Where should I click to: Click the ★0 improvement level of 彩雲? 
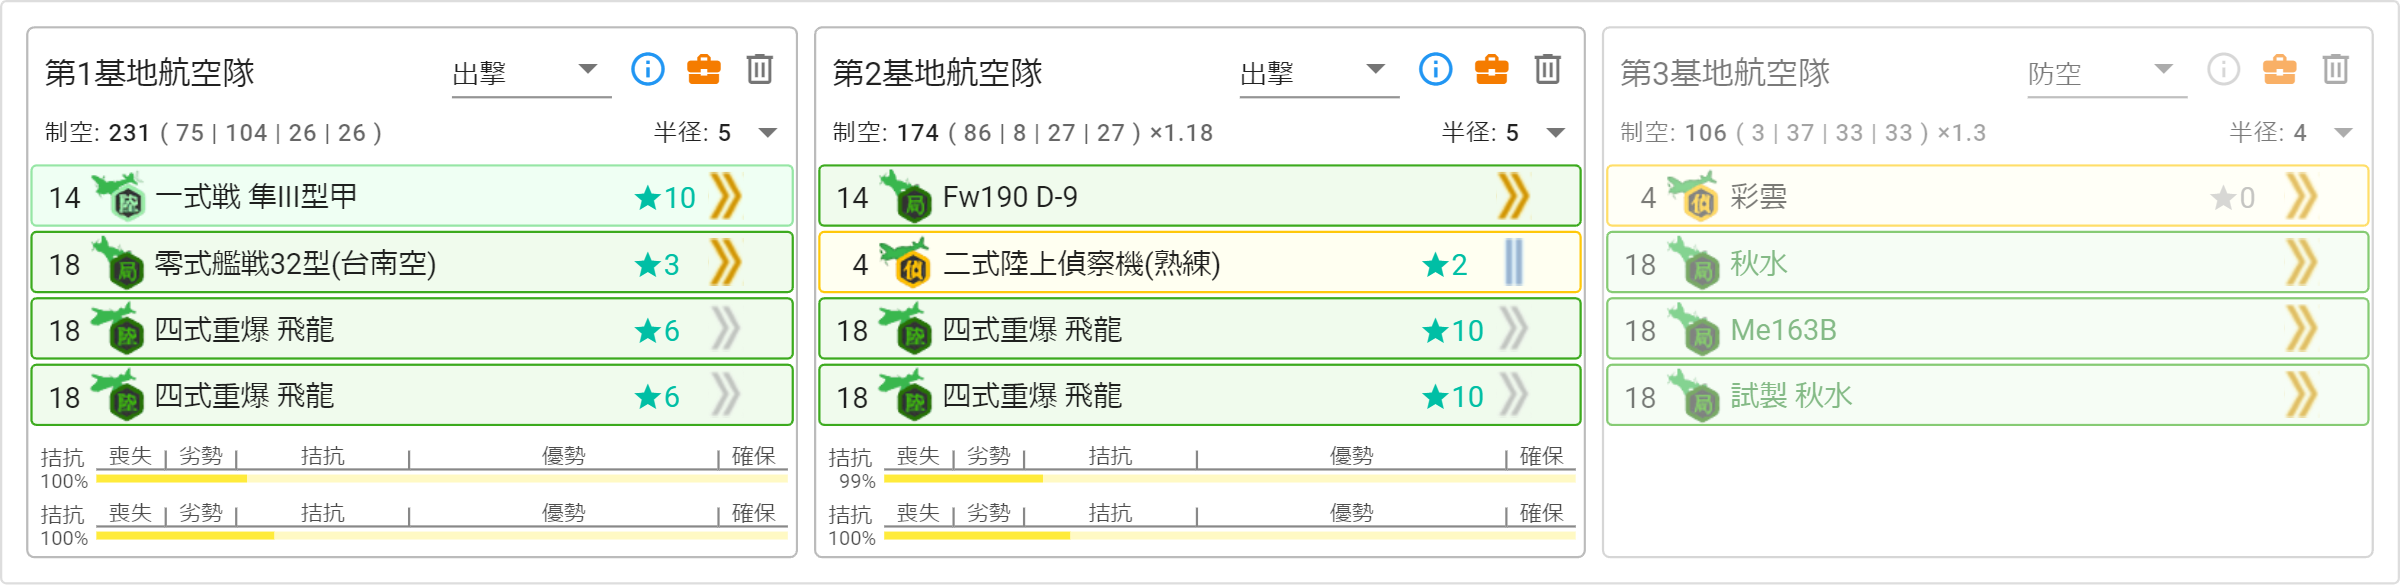coord(2233,198)
